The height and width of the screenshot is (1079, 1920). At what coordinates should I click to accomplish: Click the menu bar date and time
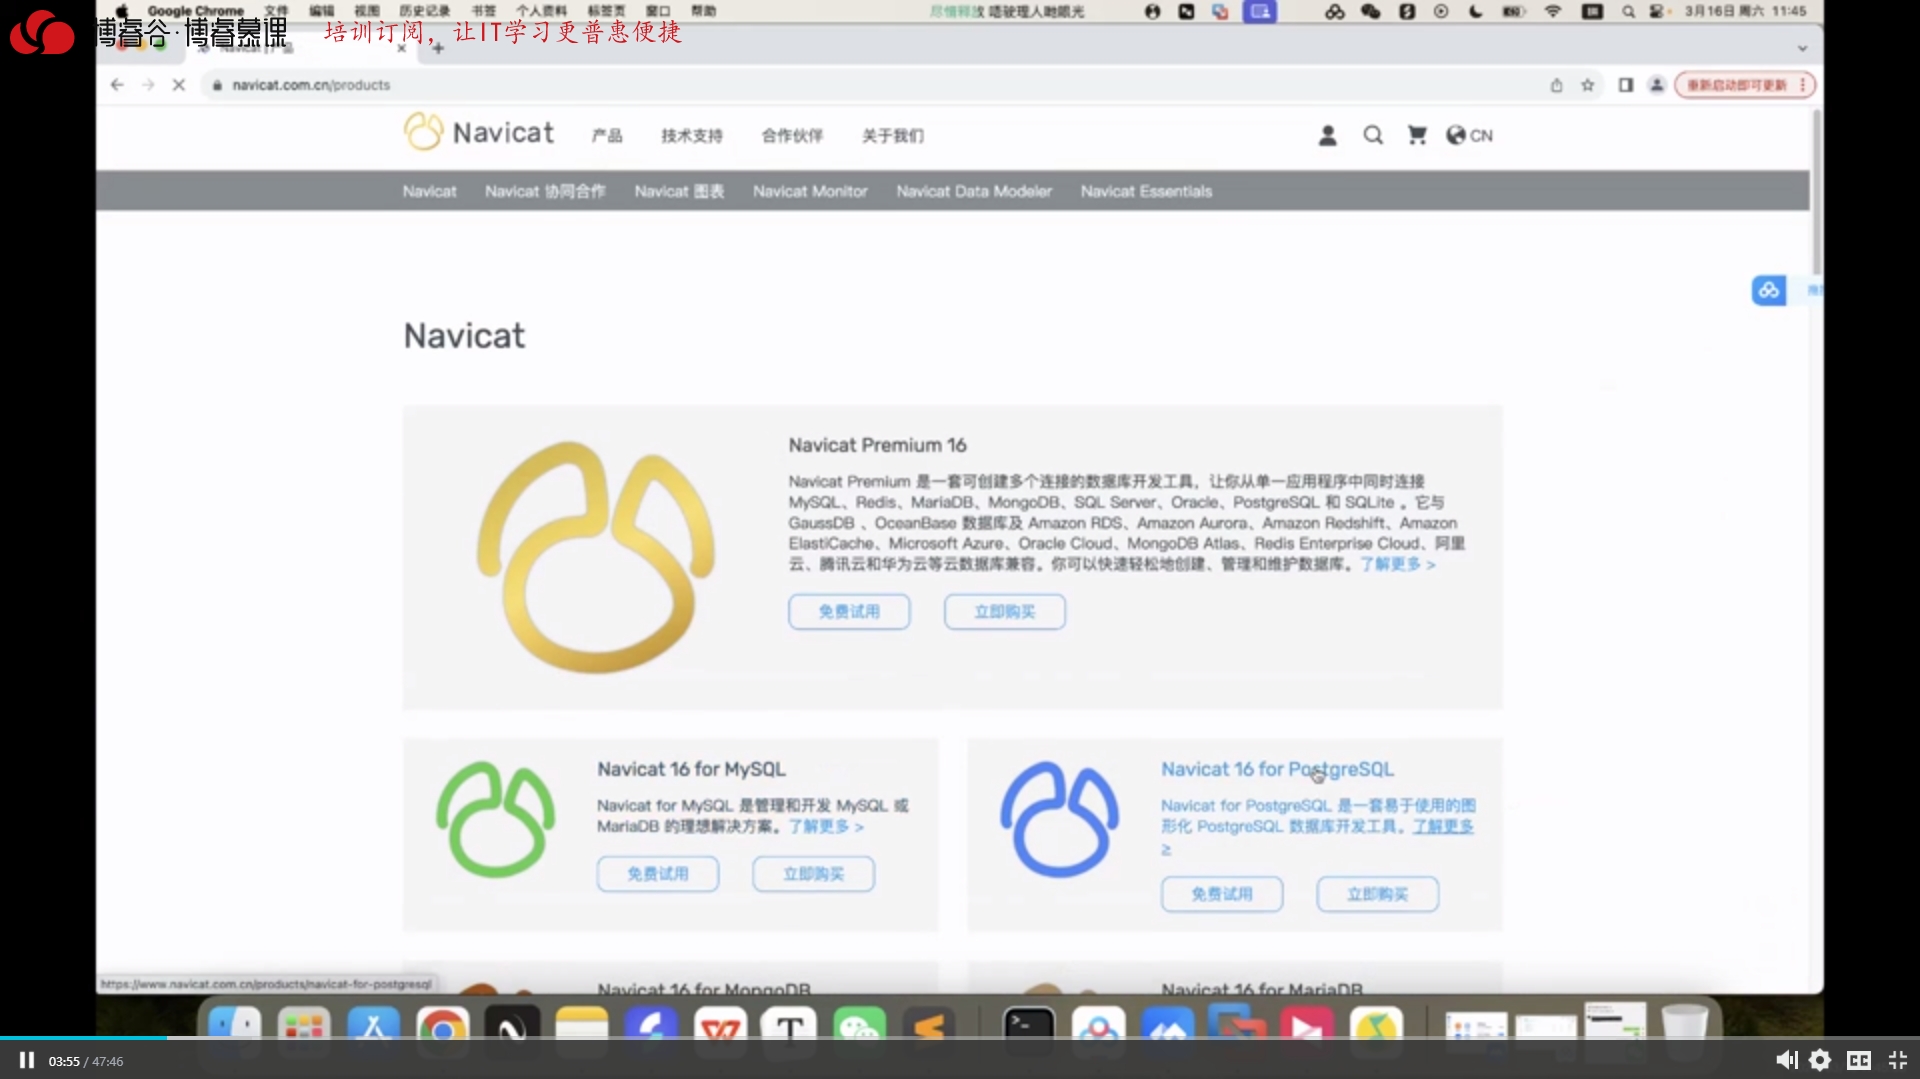pos(1745,11)
